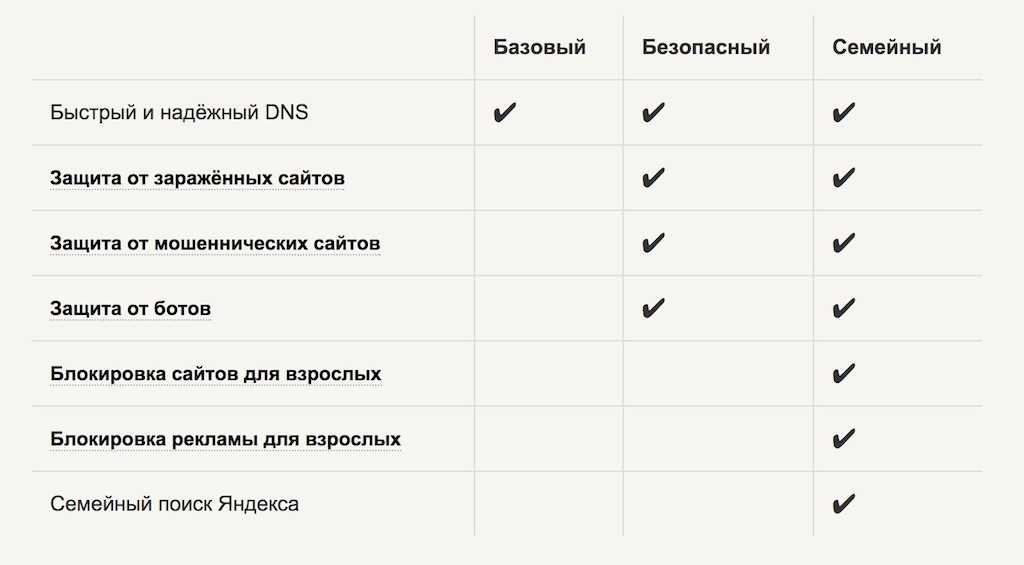Viewport: 1024px width, 565px height.
Task: Click Семейный checkmark for Защита от ботов
Action: click(843, 308)
